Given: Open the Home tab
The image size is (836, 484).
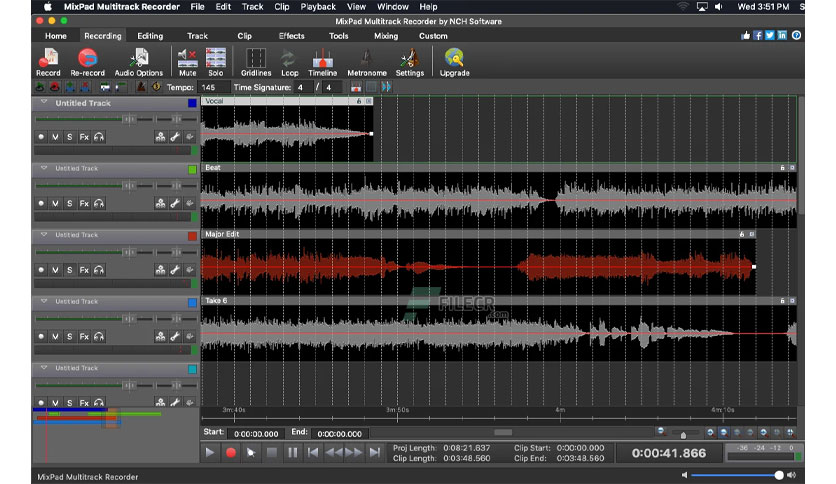Looking at the screenshot, I should pos(55,36).
